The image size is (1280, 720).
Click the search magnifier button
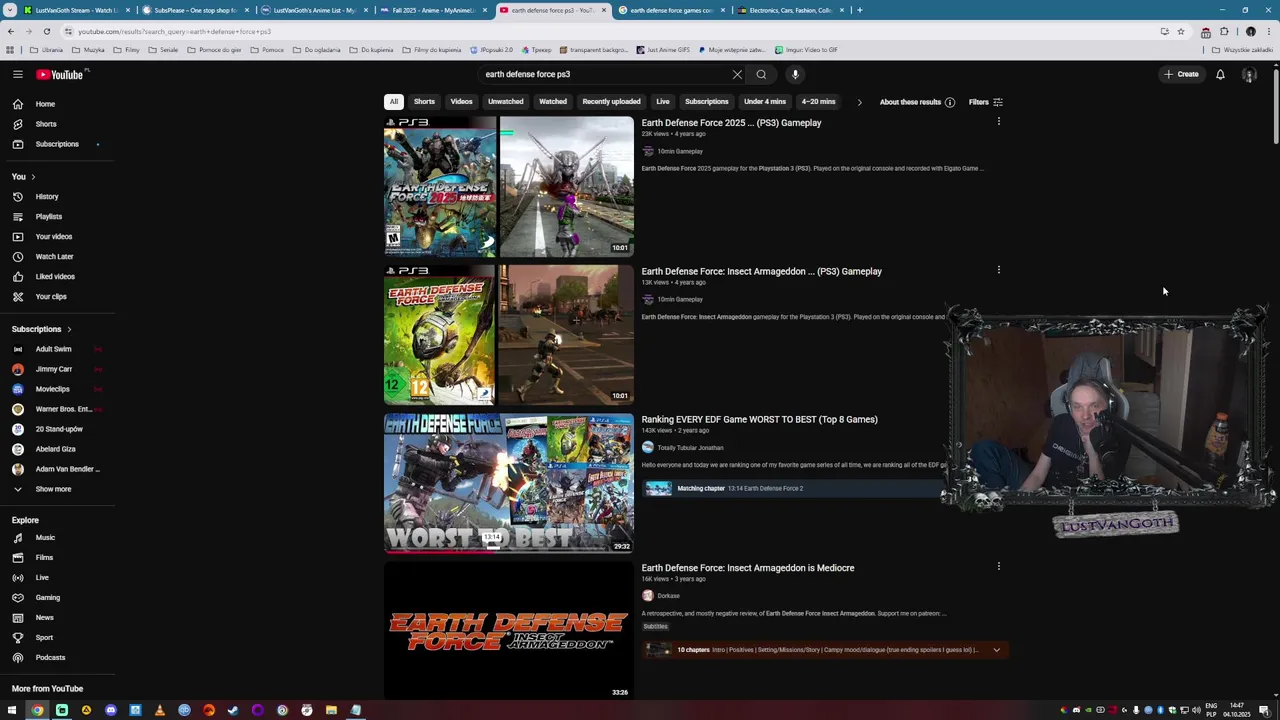coord(761,74)
